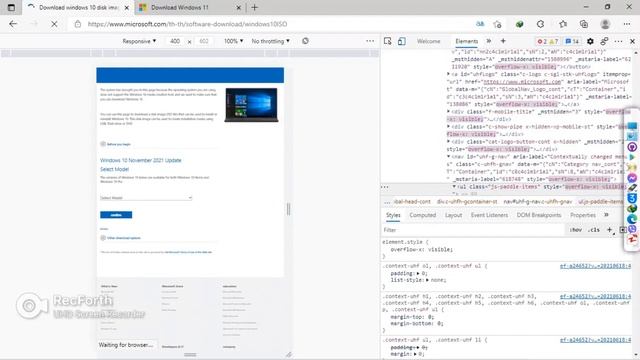Open DevTools settings gear
The image size is (640, 360).
pos(590,41)
